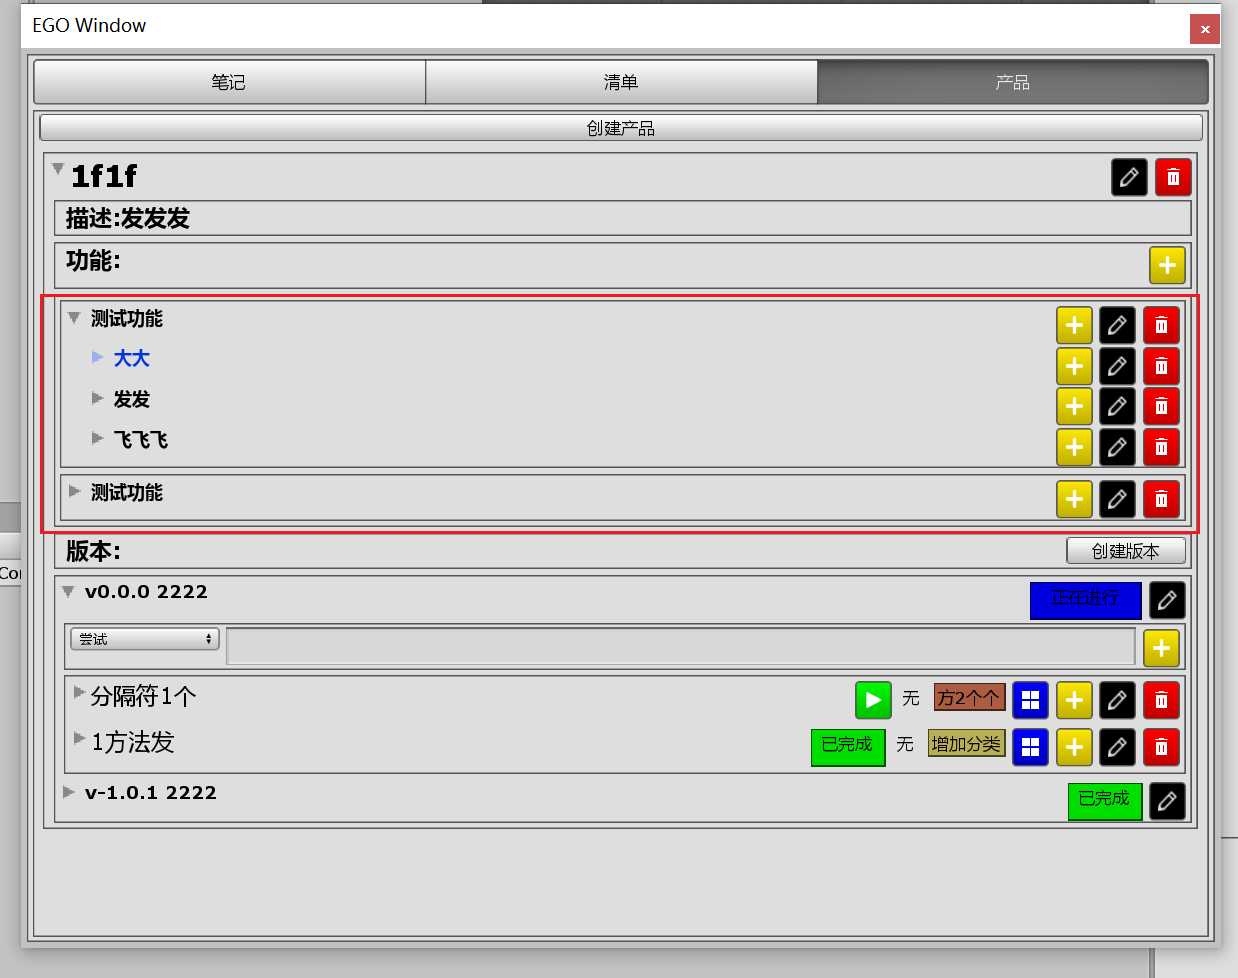Image resolution: width=1238 pixels, height=978 pixels.
Task: Switch to the 清单 tab
Action: pyautogui.click(x=621, y=82)
